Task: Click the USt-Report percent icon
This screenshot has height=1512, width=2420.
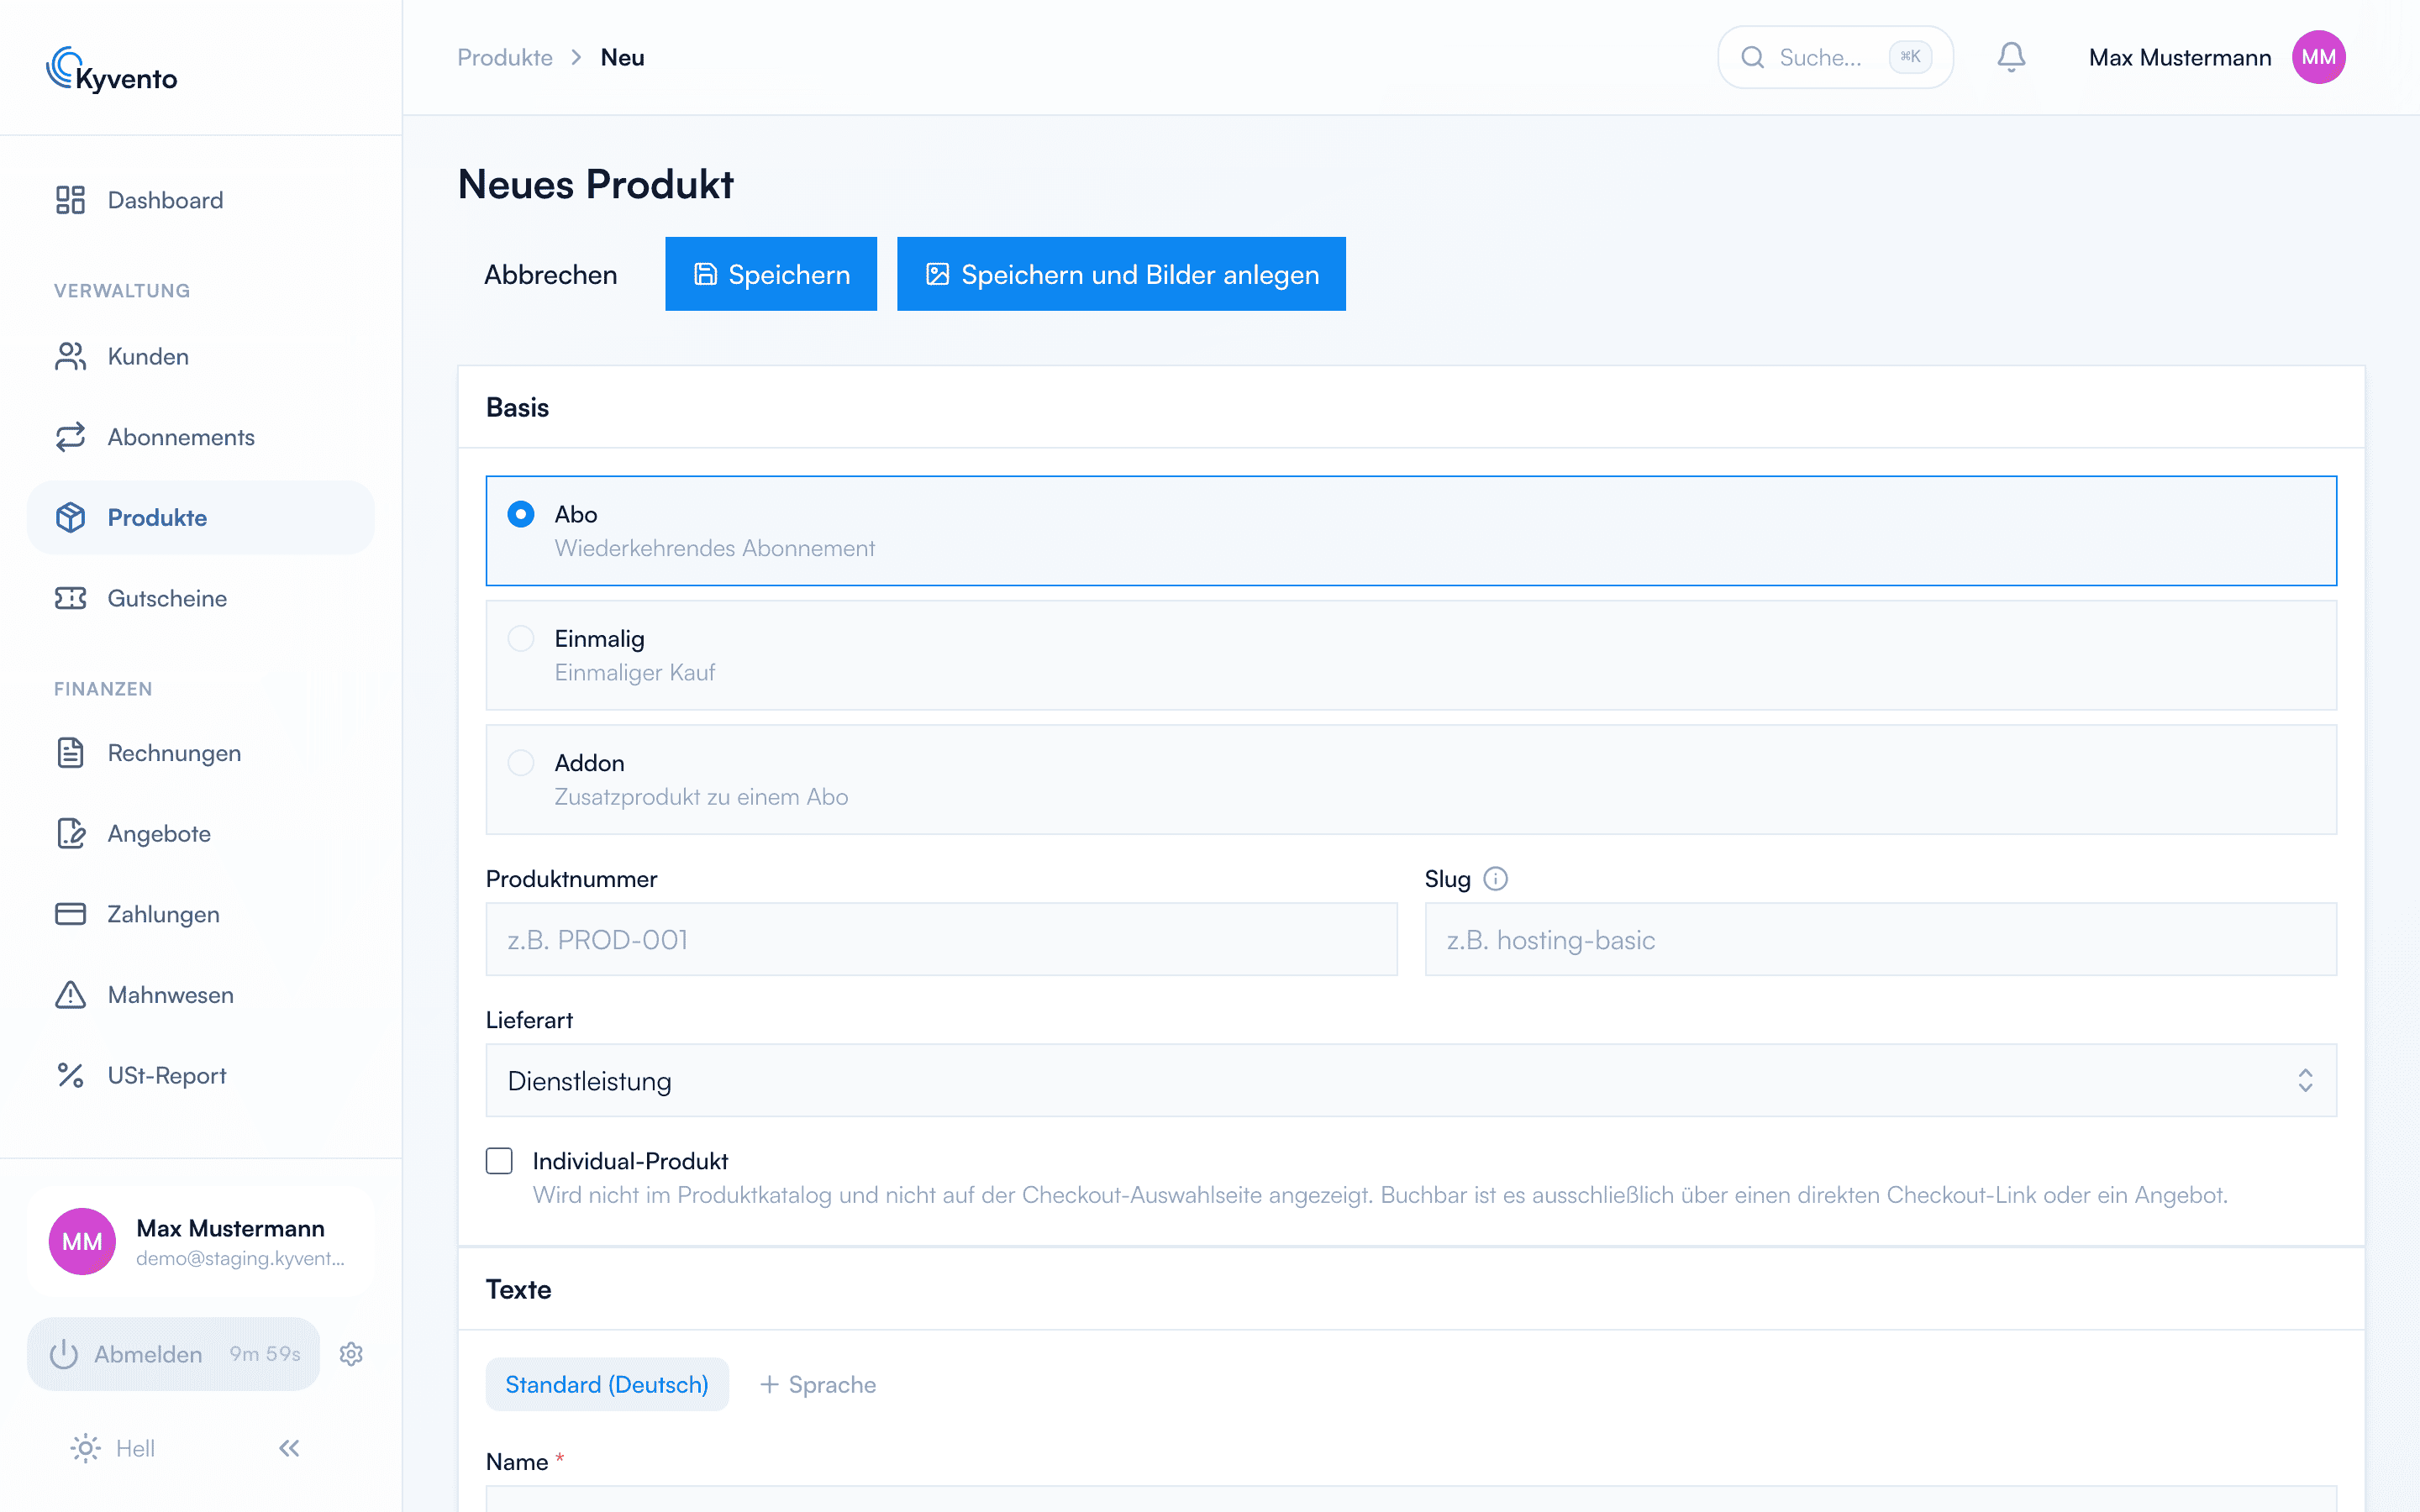Action: 70,1075
